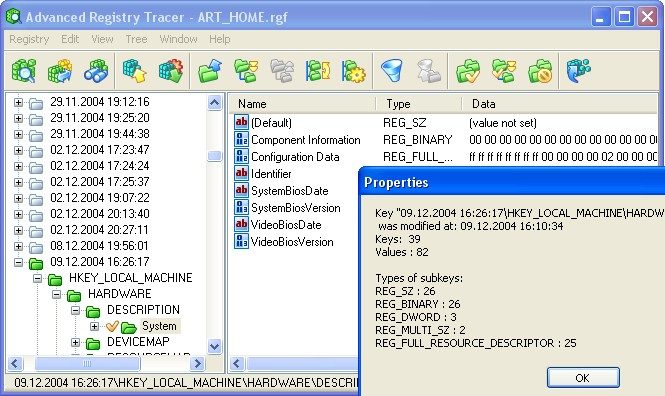Screen dimensions: 665x396
Task: Click the grayed-out folders toolbar icon
Action: [282, 70]
